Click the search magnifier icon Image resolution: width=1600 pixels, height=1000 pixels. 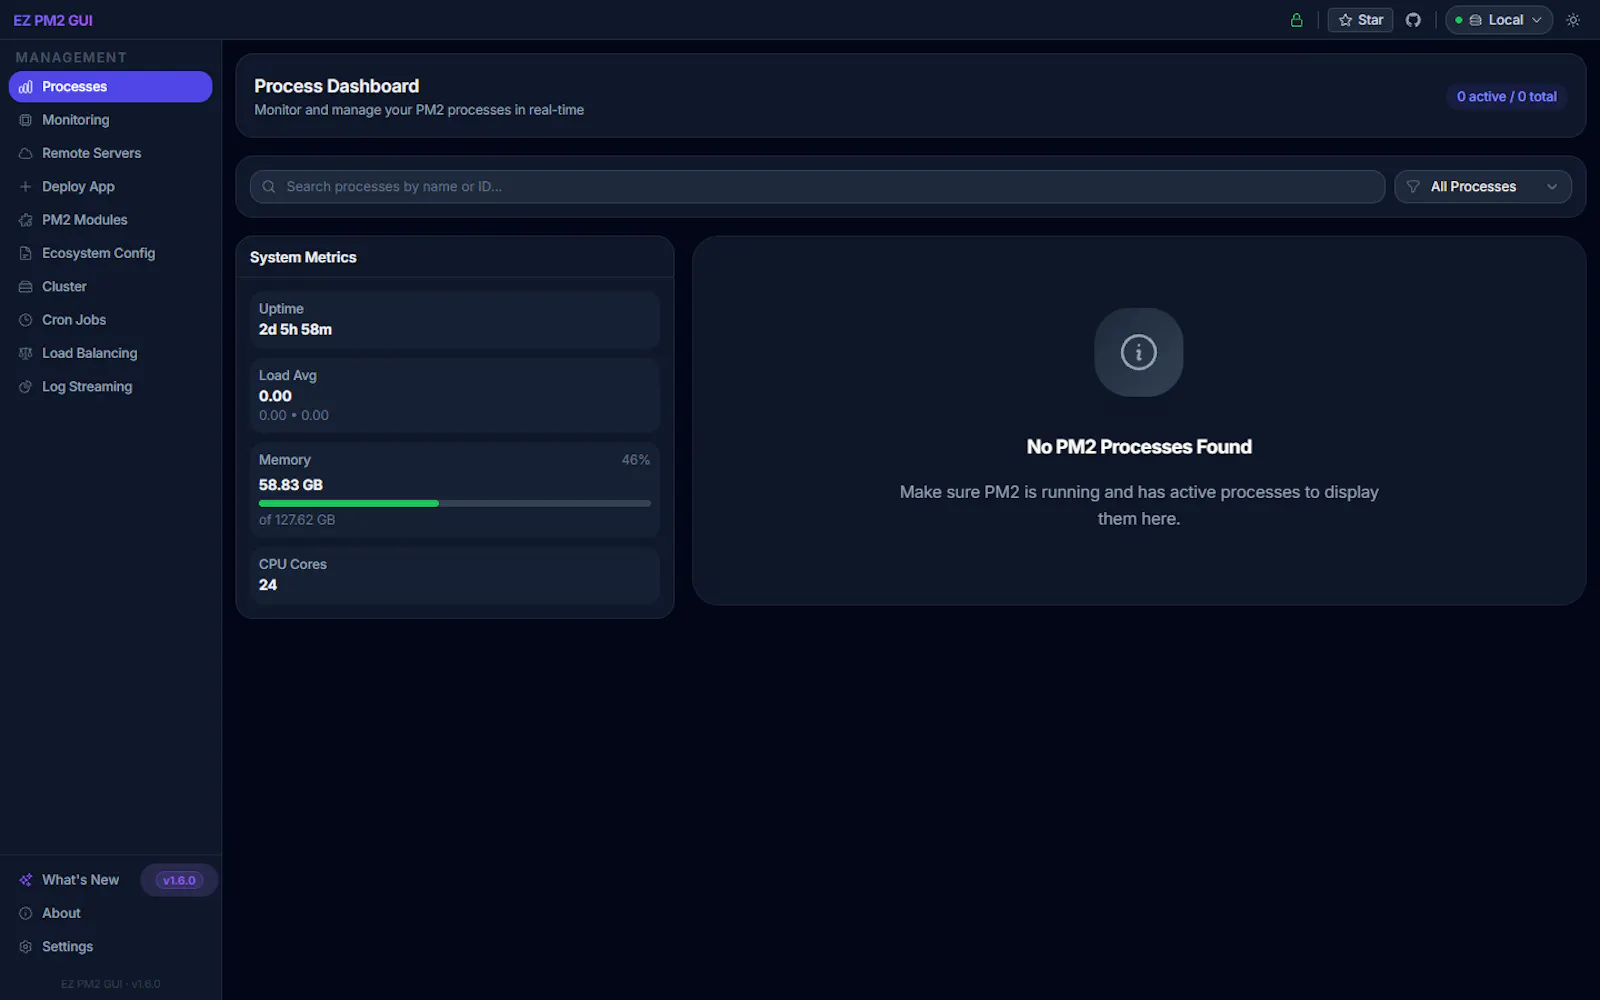pos(269,187)
